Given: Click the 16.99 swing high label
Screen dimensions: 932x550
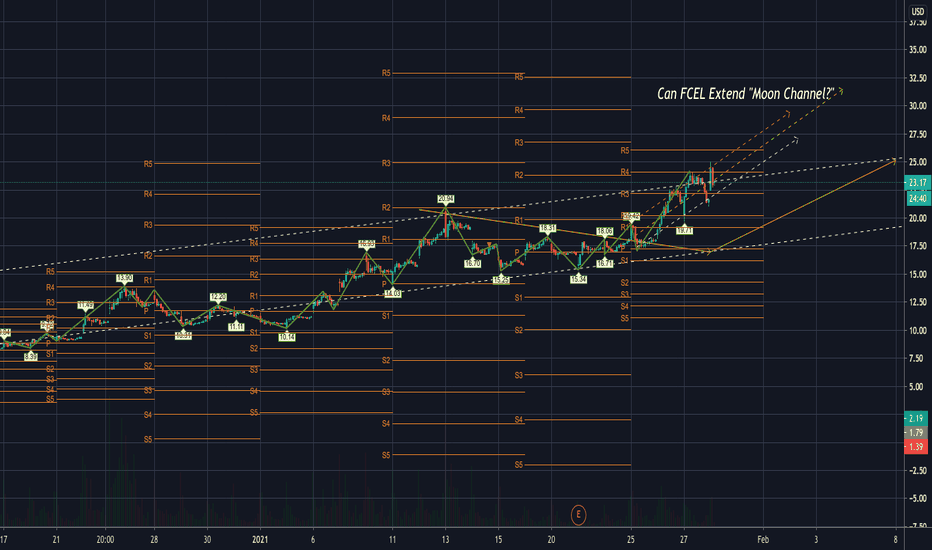Looking at the screenshot, I should [x=367, y=244].
